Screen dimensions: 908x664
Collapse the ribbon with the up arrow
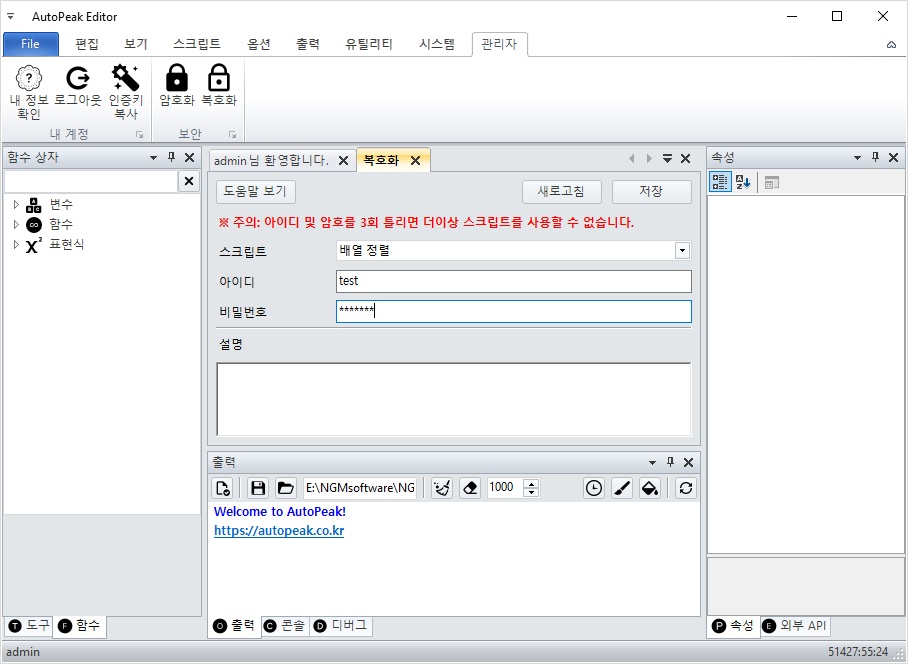(891, 45)
